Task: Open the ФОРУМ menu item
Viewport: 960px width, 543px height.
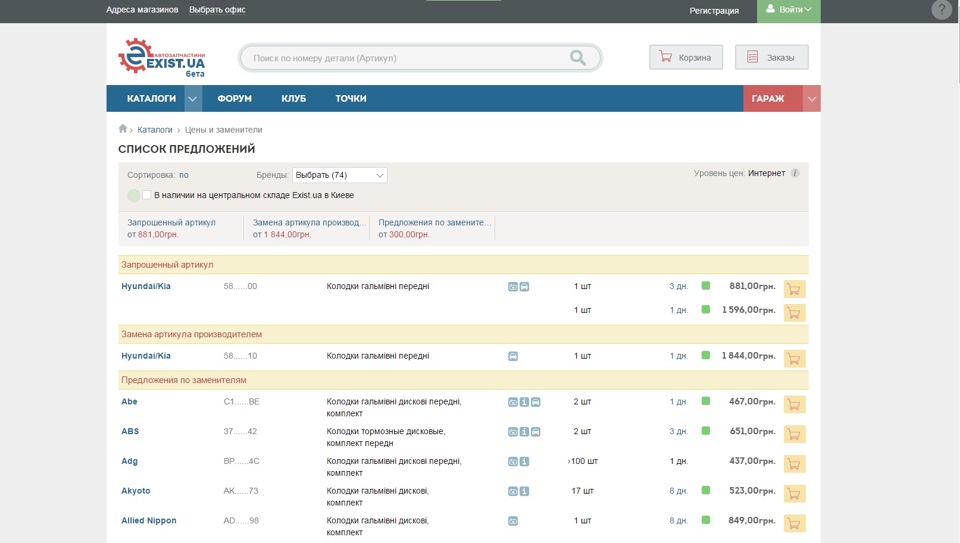Action: pos(234,99)
